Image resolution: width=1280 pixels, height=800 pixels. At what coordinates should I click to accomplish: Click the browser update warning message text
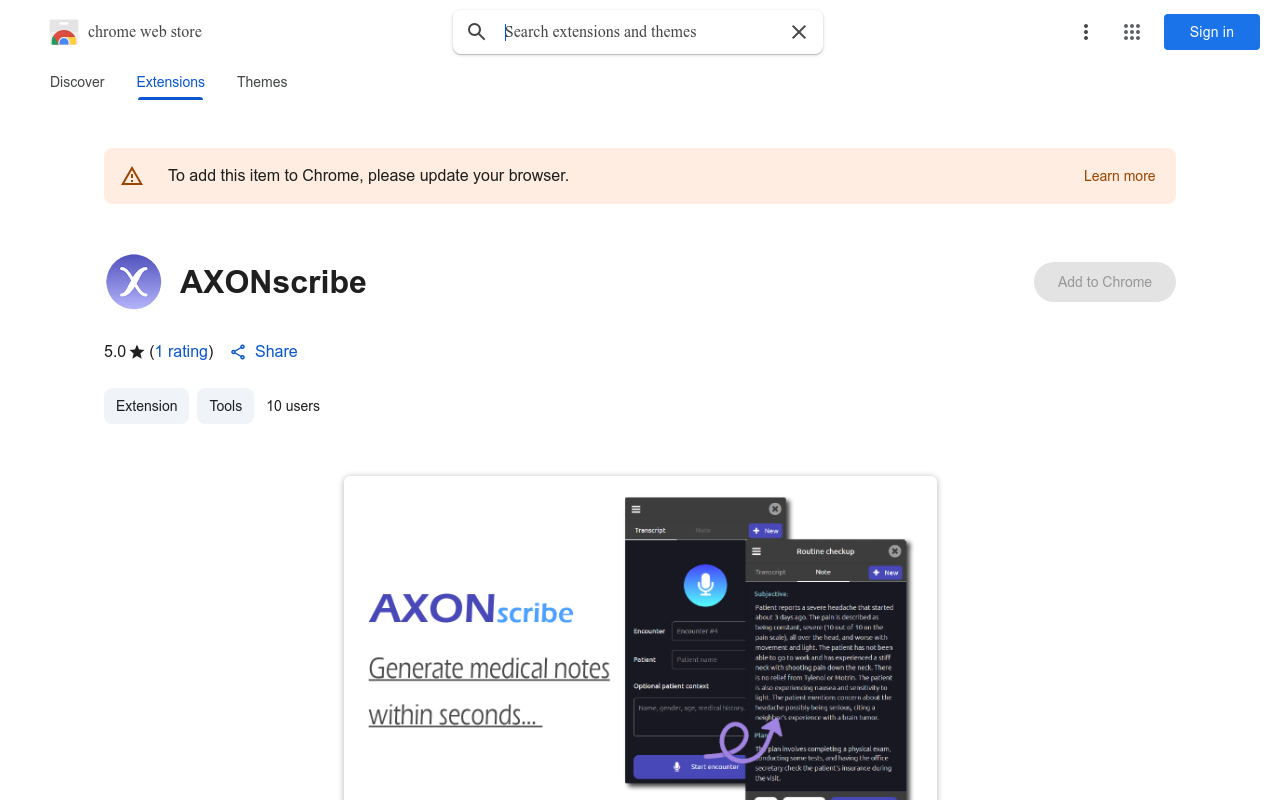(368, 176)
